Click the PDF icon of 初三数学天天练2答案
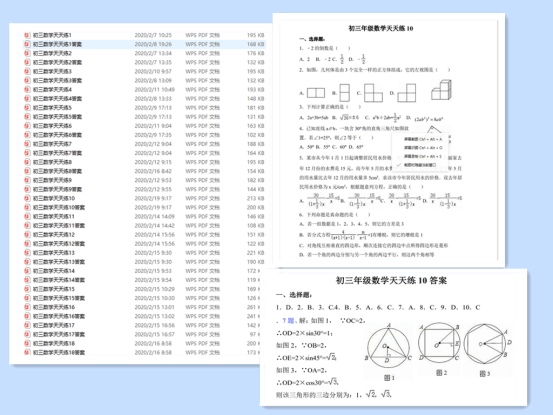This screenshot has height=415, width=553. [27, 62]
